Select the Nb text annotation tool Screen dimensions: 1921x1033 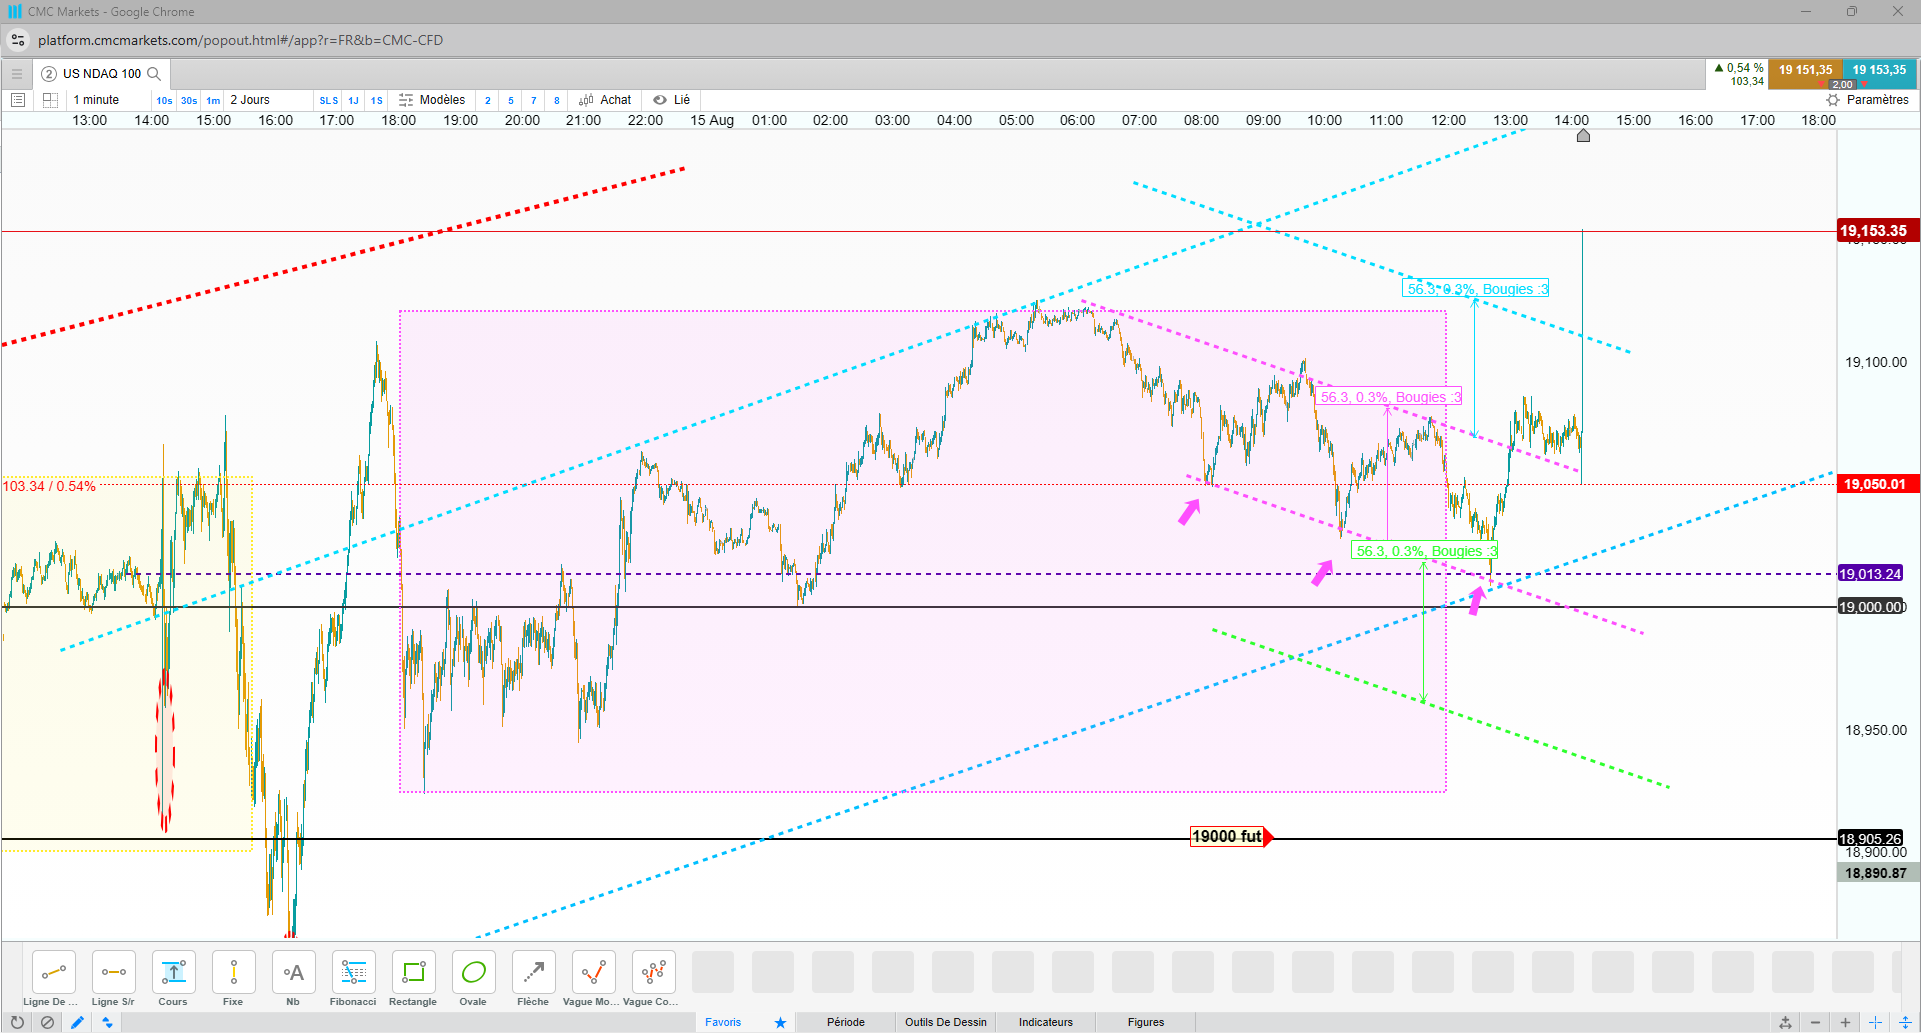point(293,979)
